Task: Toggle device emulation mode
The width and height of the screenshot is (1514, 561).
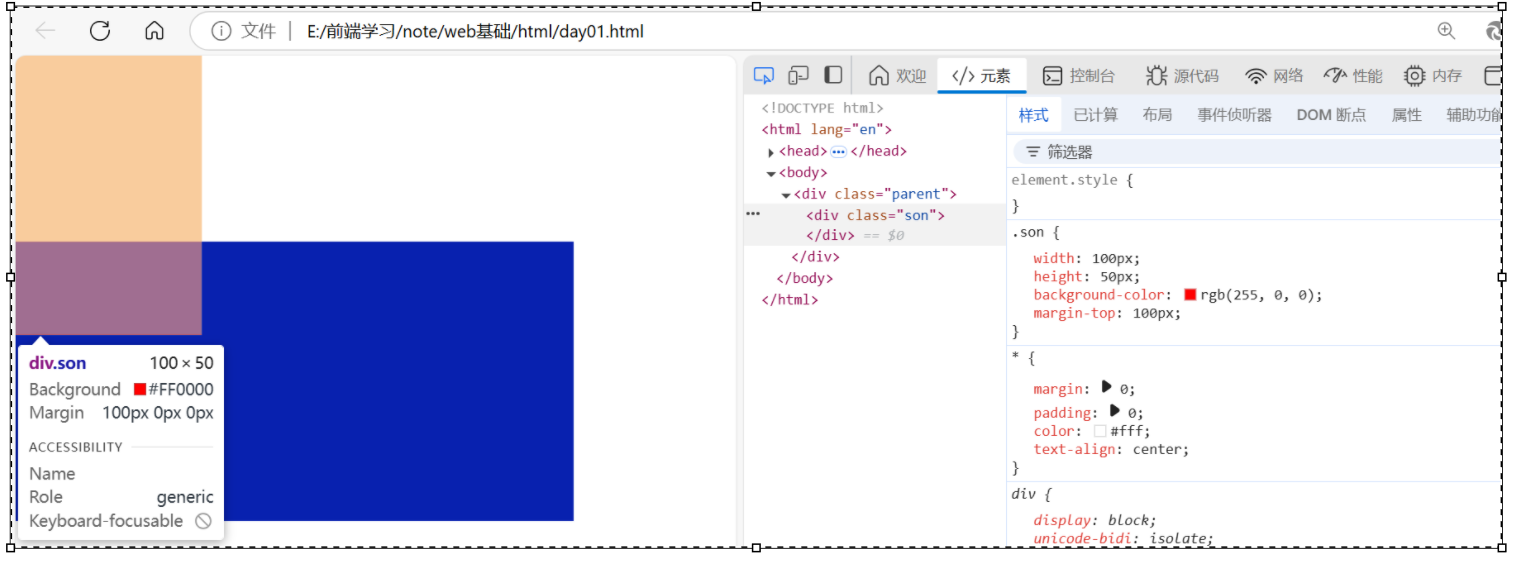Action: pyautogui.click(x=798, y=75)
